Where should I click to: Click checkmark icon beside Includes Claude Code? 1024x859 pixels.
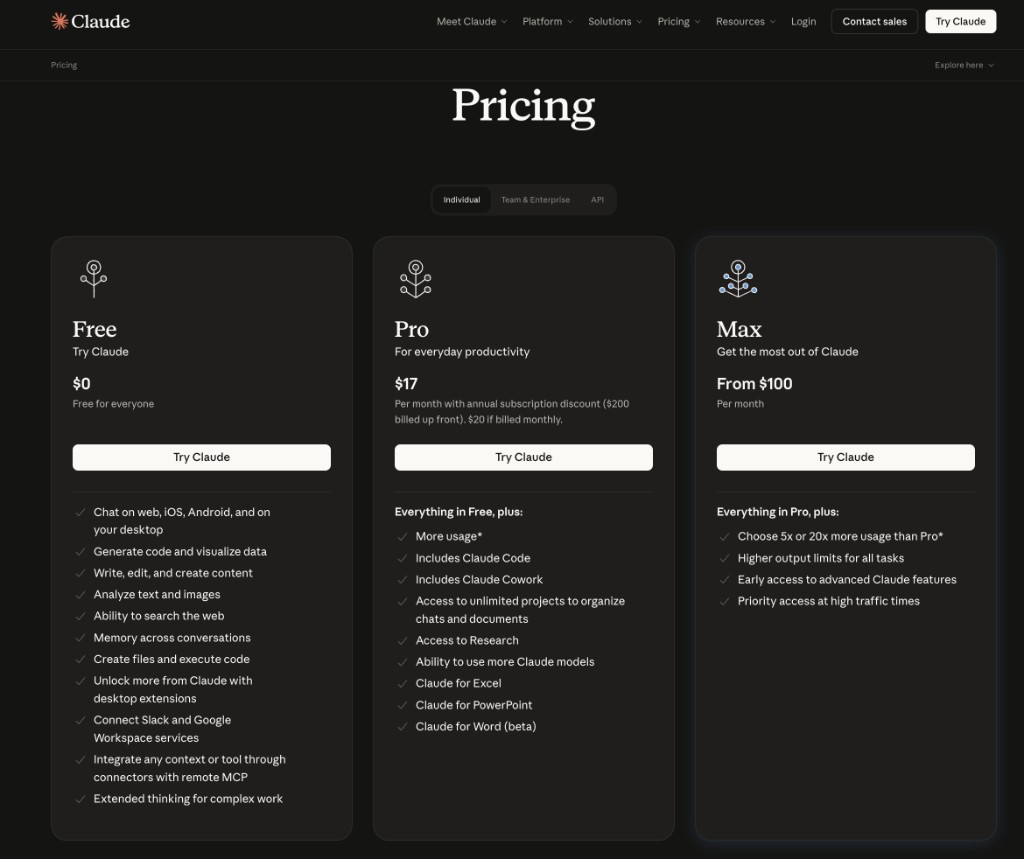(x=402, y=558)
